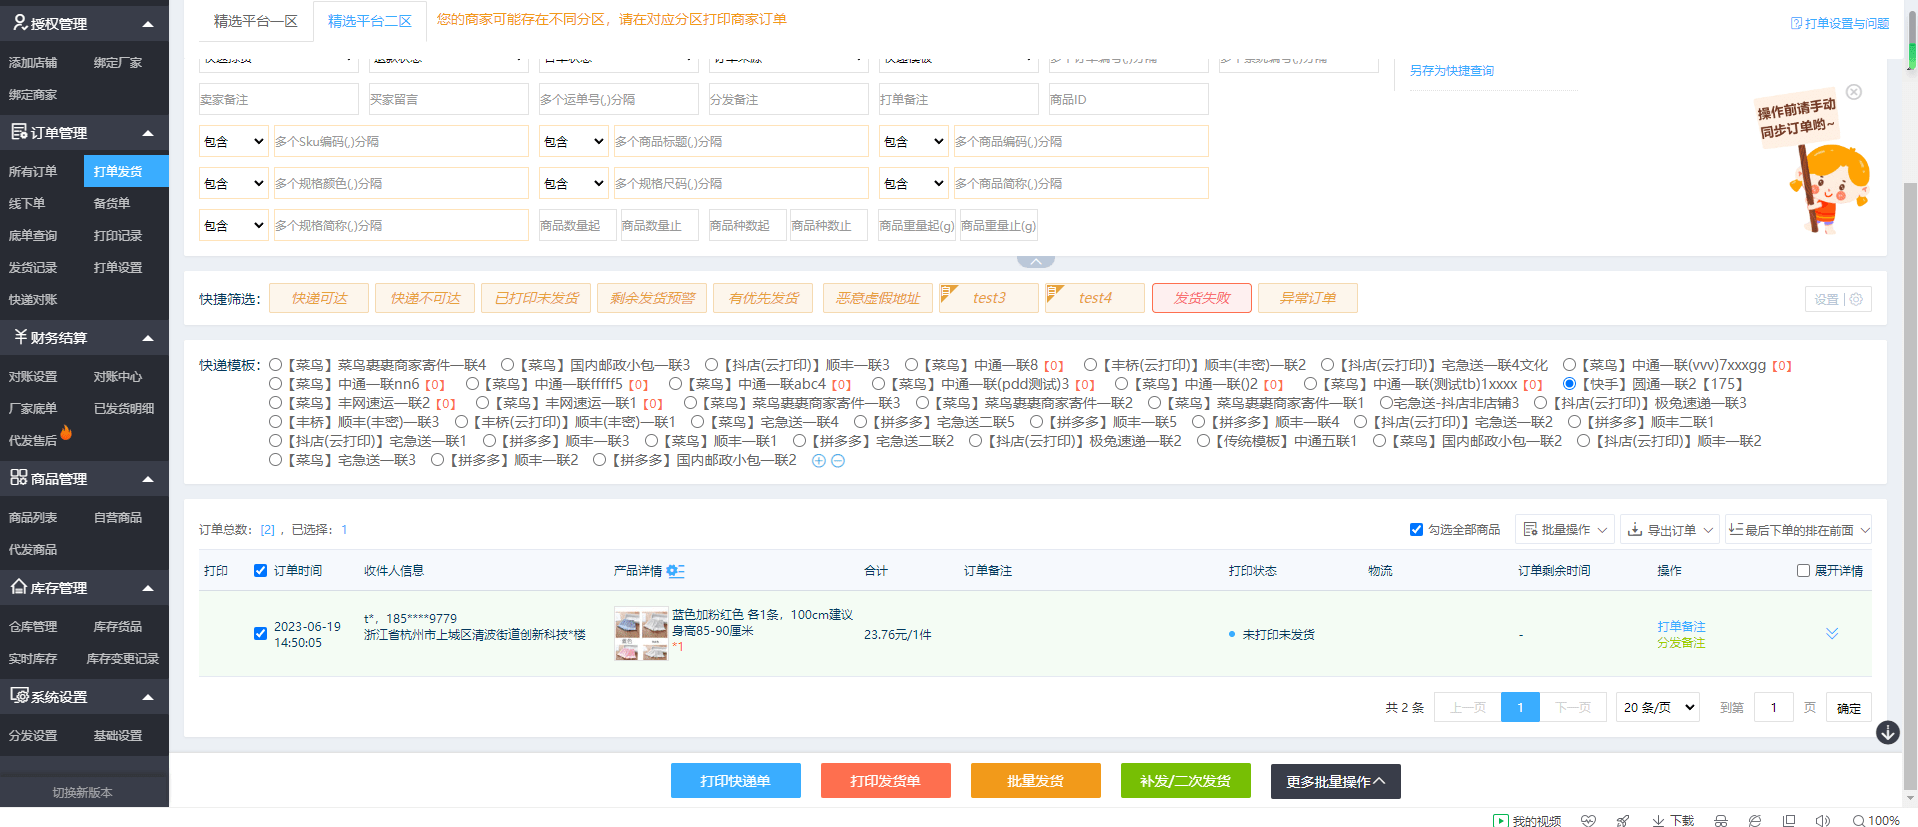
Task: Click the round scroll-to-bottom arrow icon
Action: (x=1887, y=733)
